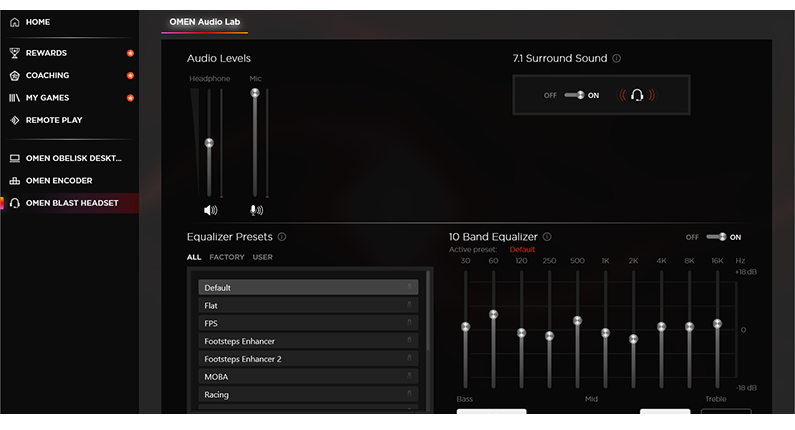Click the OMEN Blast Headset headphone icon
The height and width of the screenshot is (430, 795).
(x=15, y=203)
